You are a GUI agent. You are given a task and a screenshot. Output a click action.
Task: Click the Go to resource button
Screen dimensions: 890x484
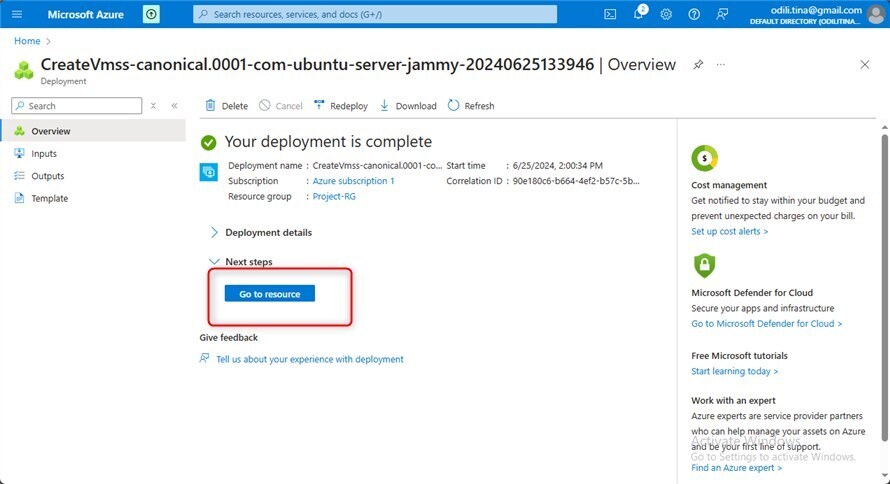click(x=270, y=294)
